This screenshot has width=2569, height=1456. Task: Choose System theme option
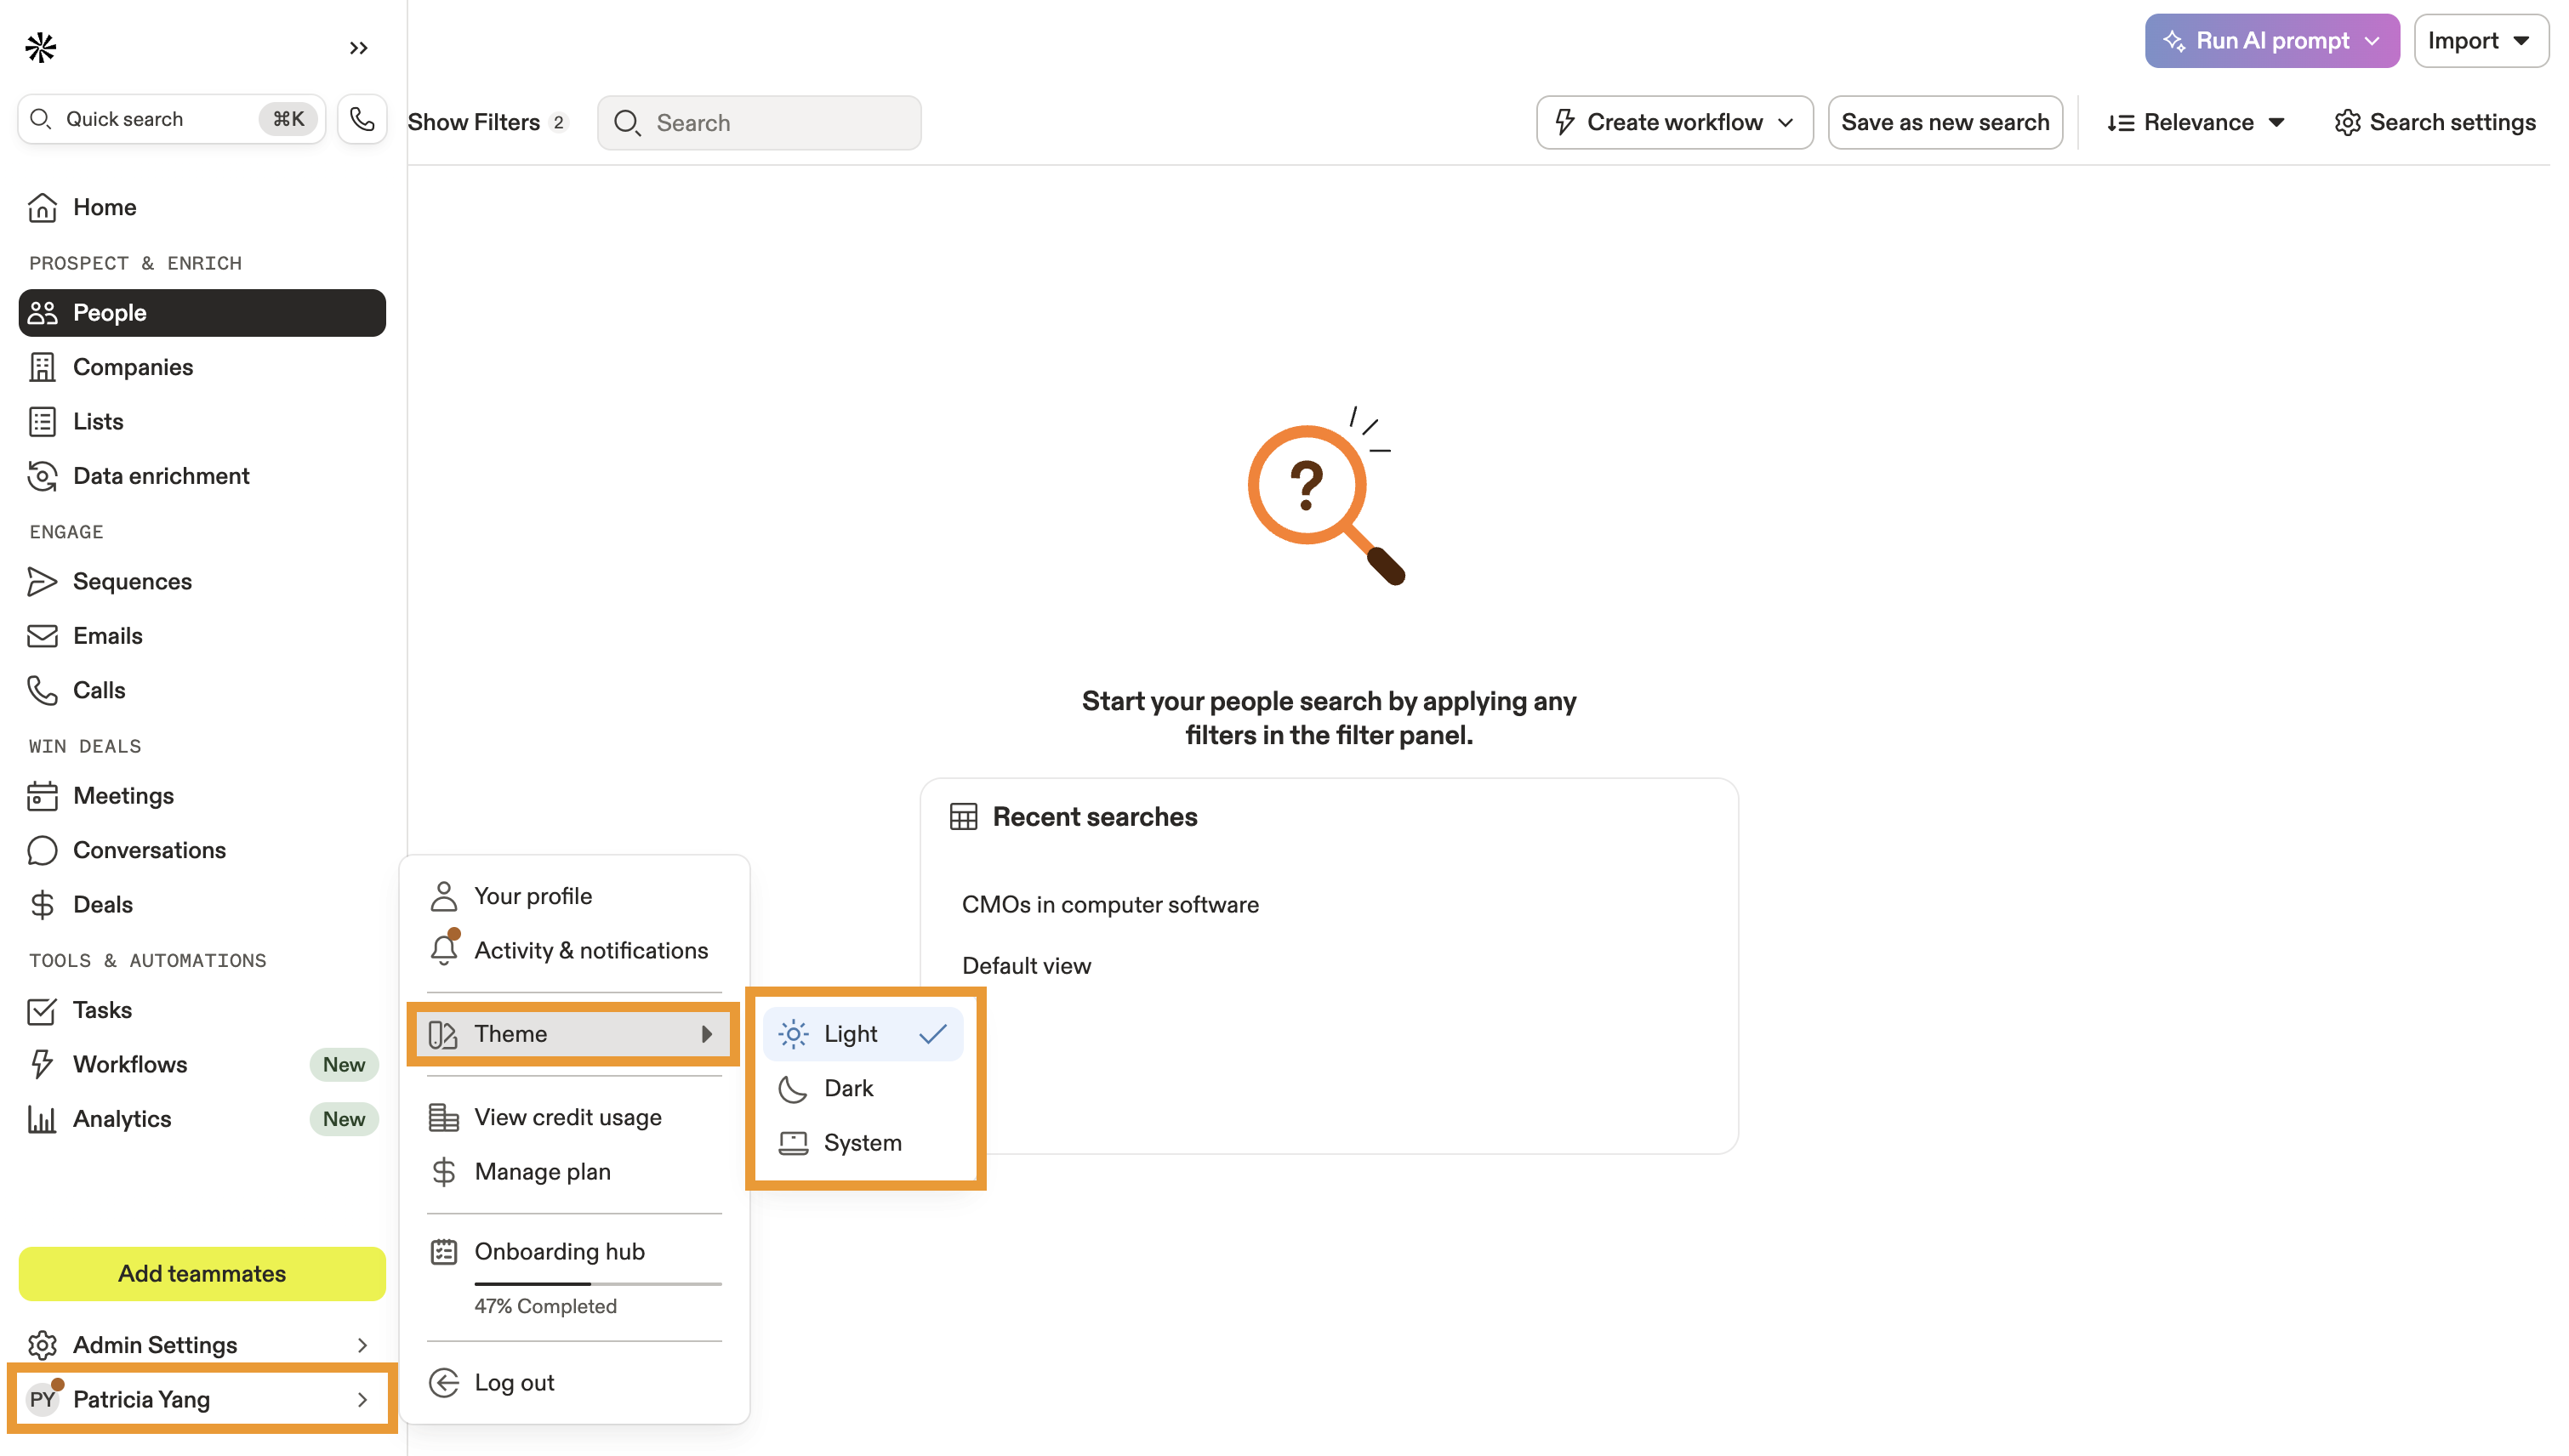click(862, 1142)
